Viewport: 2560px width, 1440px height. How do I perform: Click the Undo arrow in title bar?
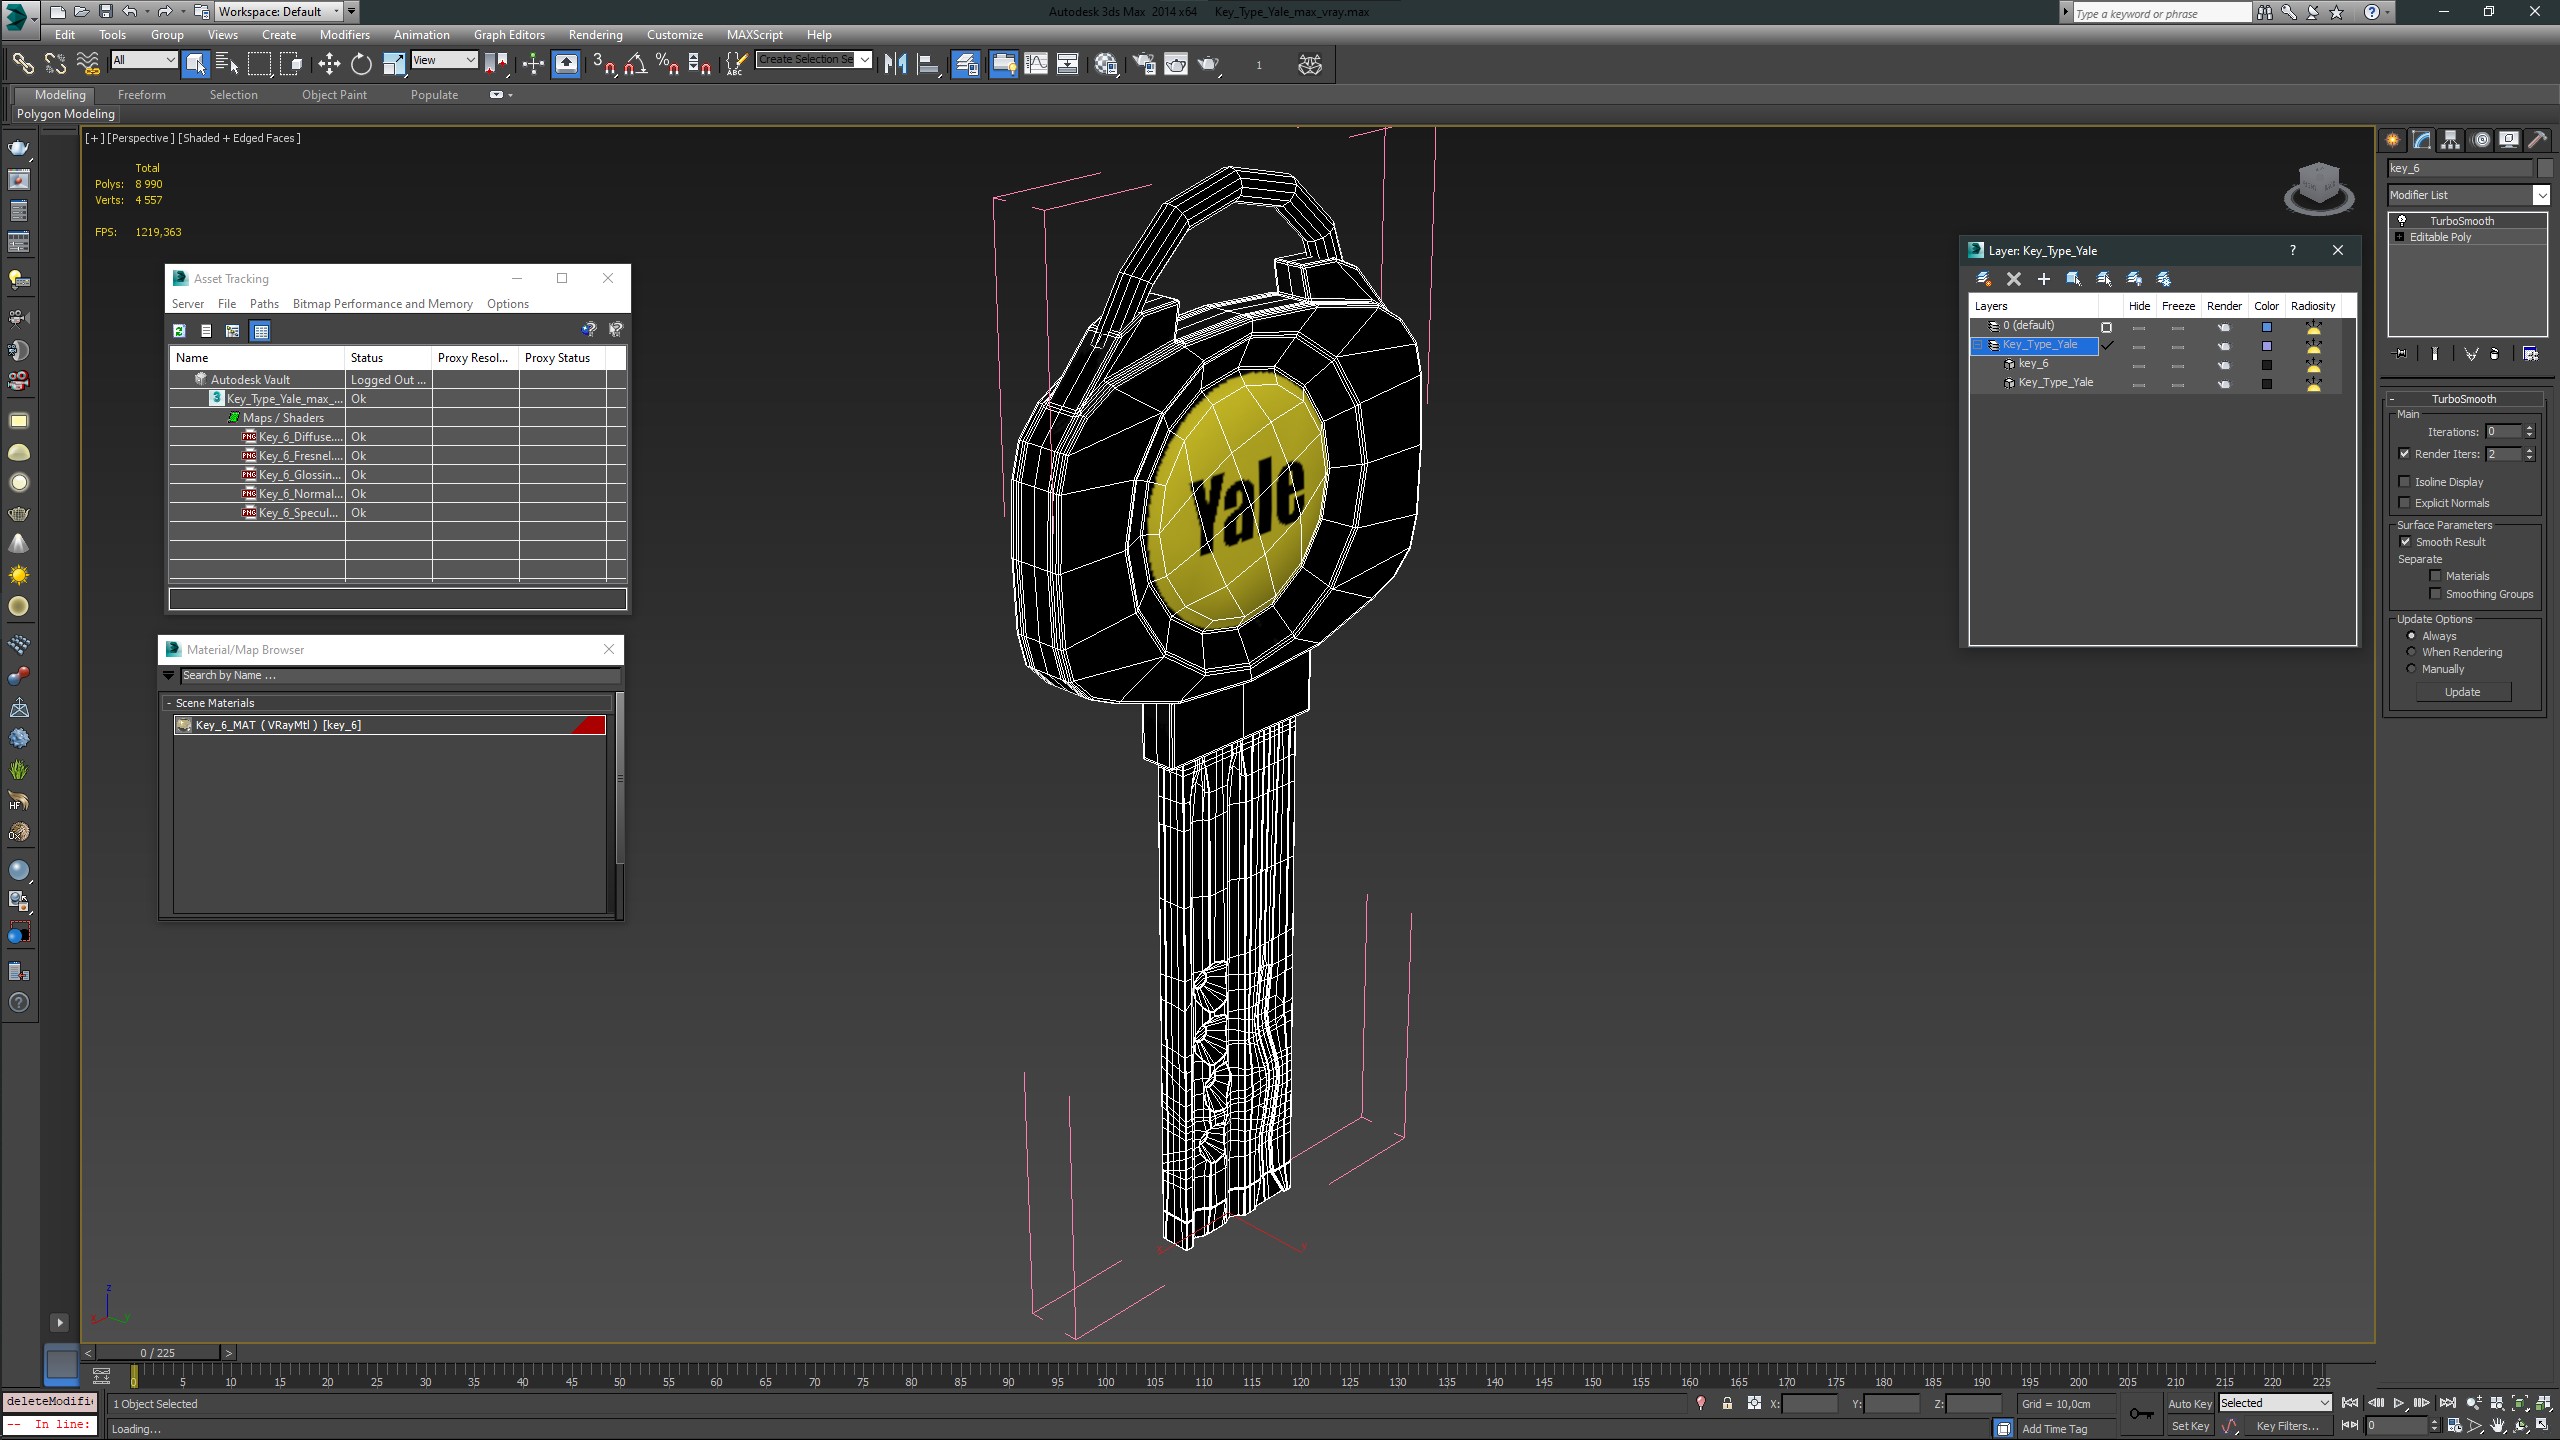[x=129, y=12]
